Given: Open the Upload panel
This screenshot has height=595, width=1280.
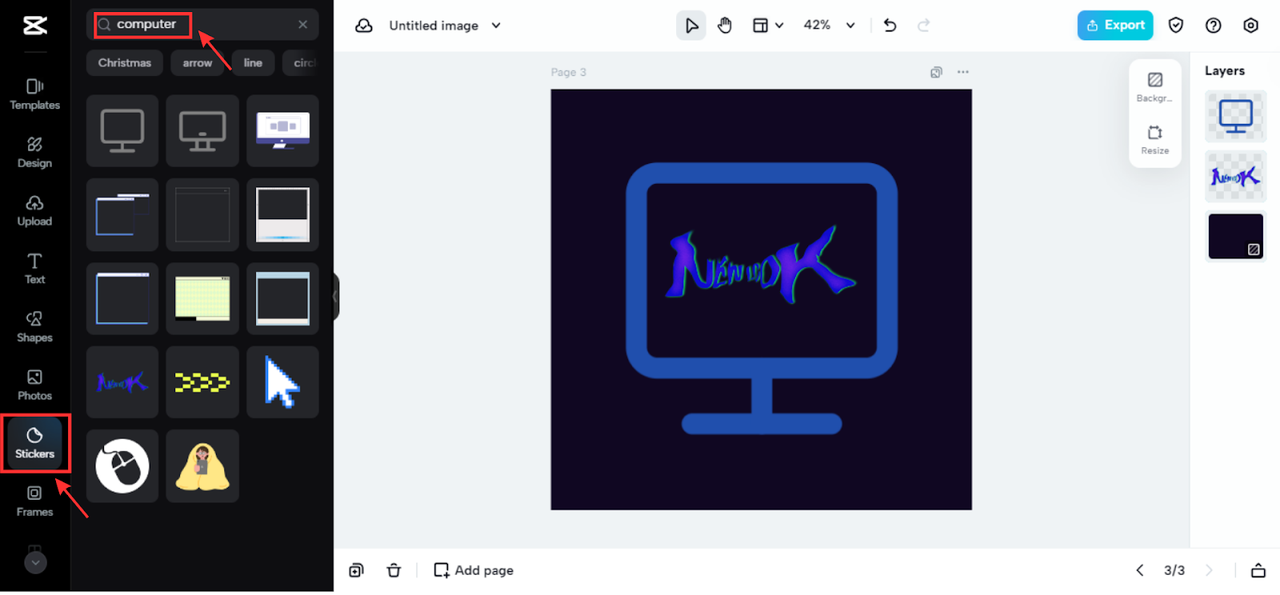Looking at the screenshot, I should click(34, 210).
